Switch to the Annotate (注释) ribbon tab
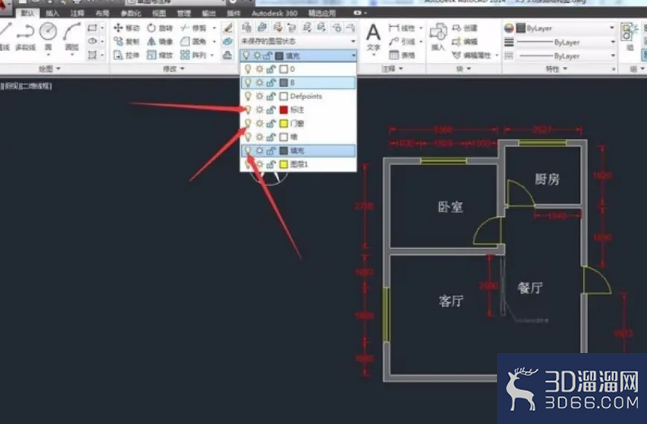 click(x=77, y=13)
